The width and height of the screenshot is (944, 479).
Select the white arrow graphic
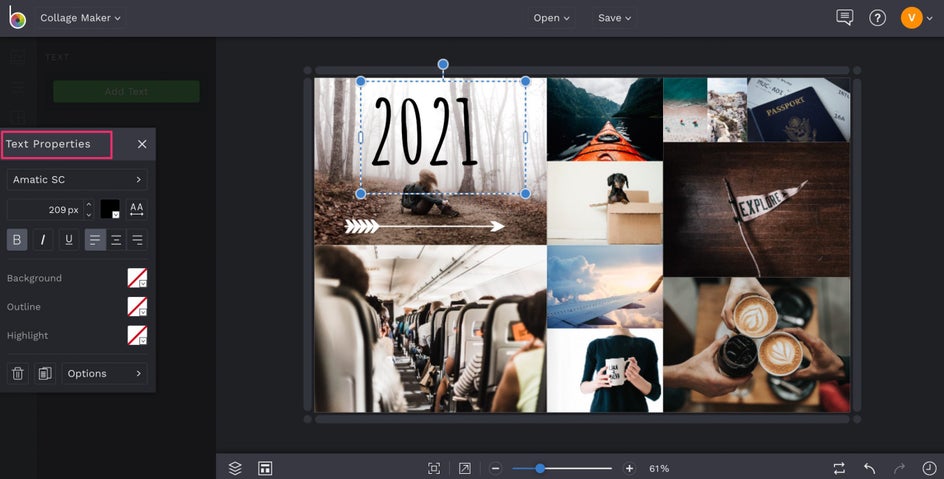[x=424, y=226]
